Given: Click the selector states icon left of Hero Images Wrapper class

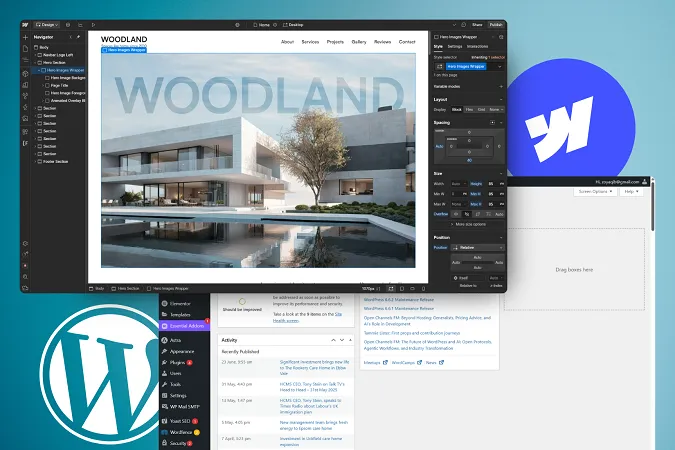Looking at the screenshot, I should pos(440,67).
